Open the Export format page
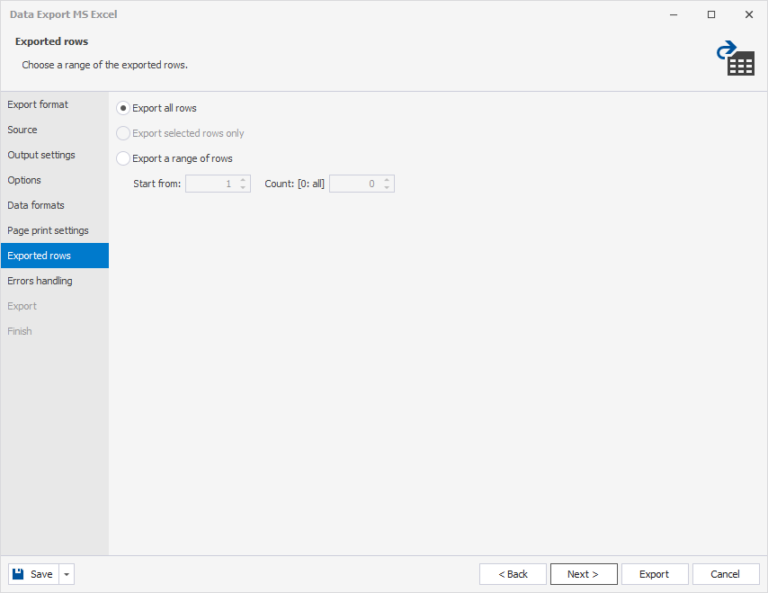The width and height of the screenshot is (768, 593). point(38,104)
